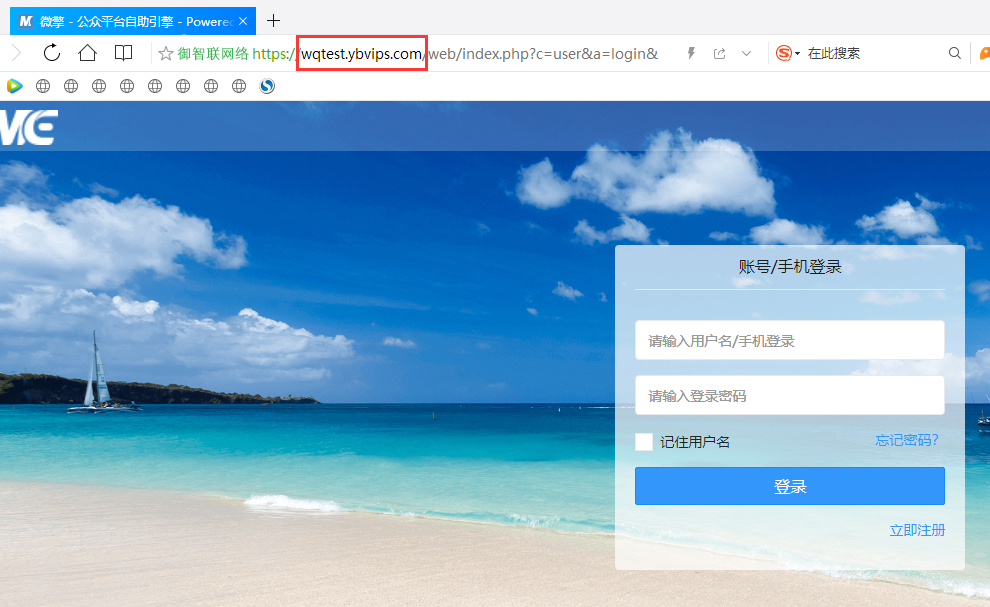The image size is (990, 607).
Task: Go to the browser home page icon
Action: 88,53
